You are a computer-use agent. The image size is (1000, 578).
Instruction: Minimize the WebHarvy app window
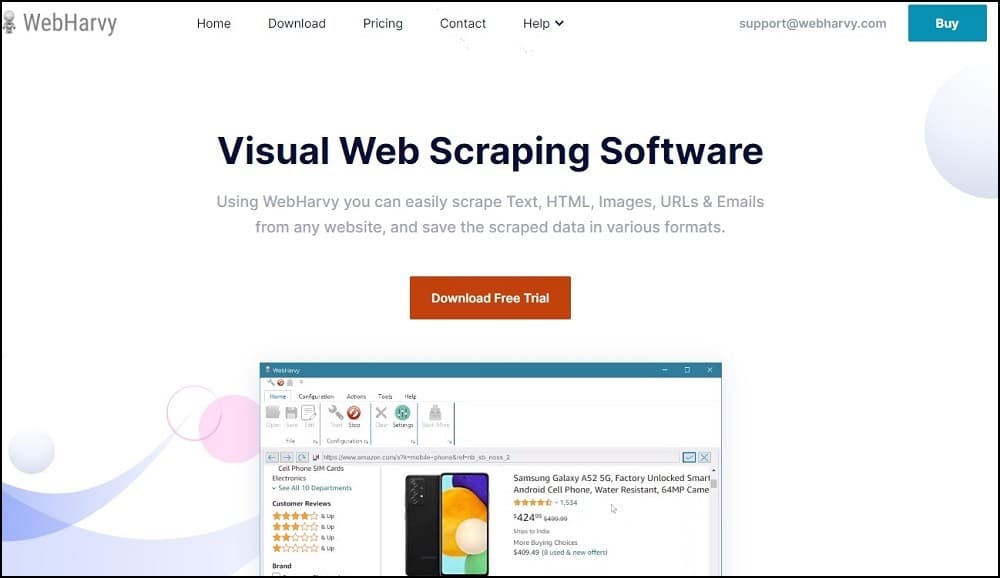click(x=665, y=370)
